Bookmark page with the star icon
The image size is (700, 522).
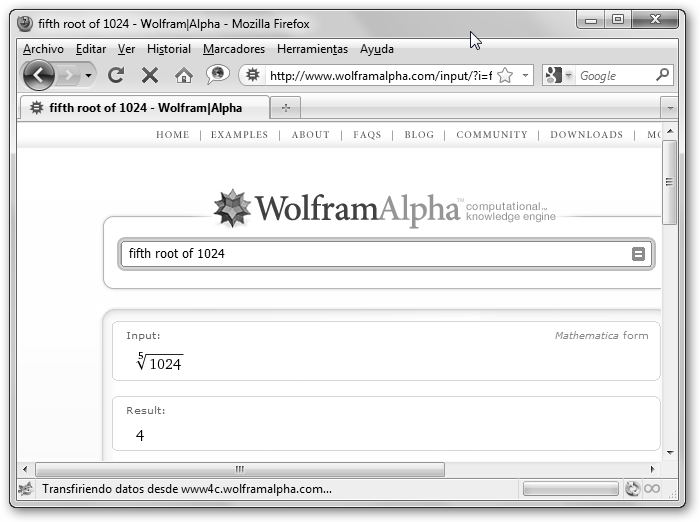click(x=505, y=75)
